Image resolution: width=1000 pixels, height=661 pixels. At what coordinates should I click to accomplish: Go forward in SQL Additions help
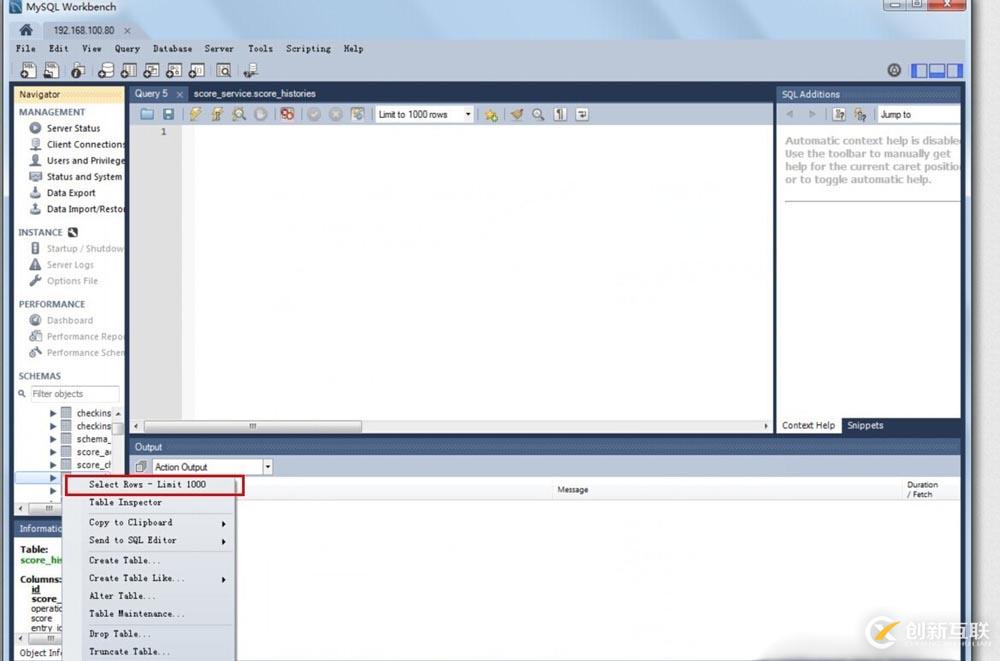click(x=812, y=114)
